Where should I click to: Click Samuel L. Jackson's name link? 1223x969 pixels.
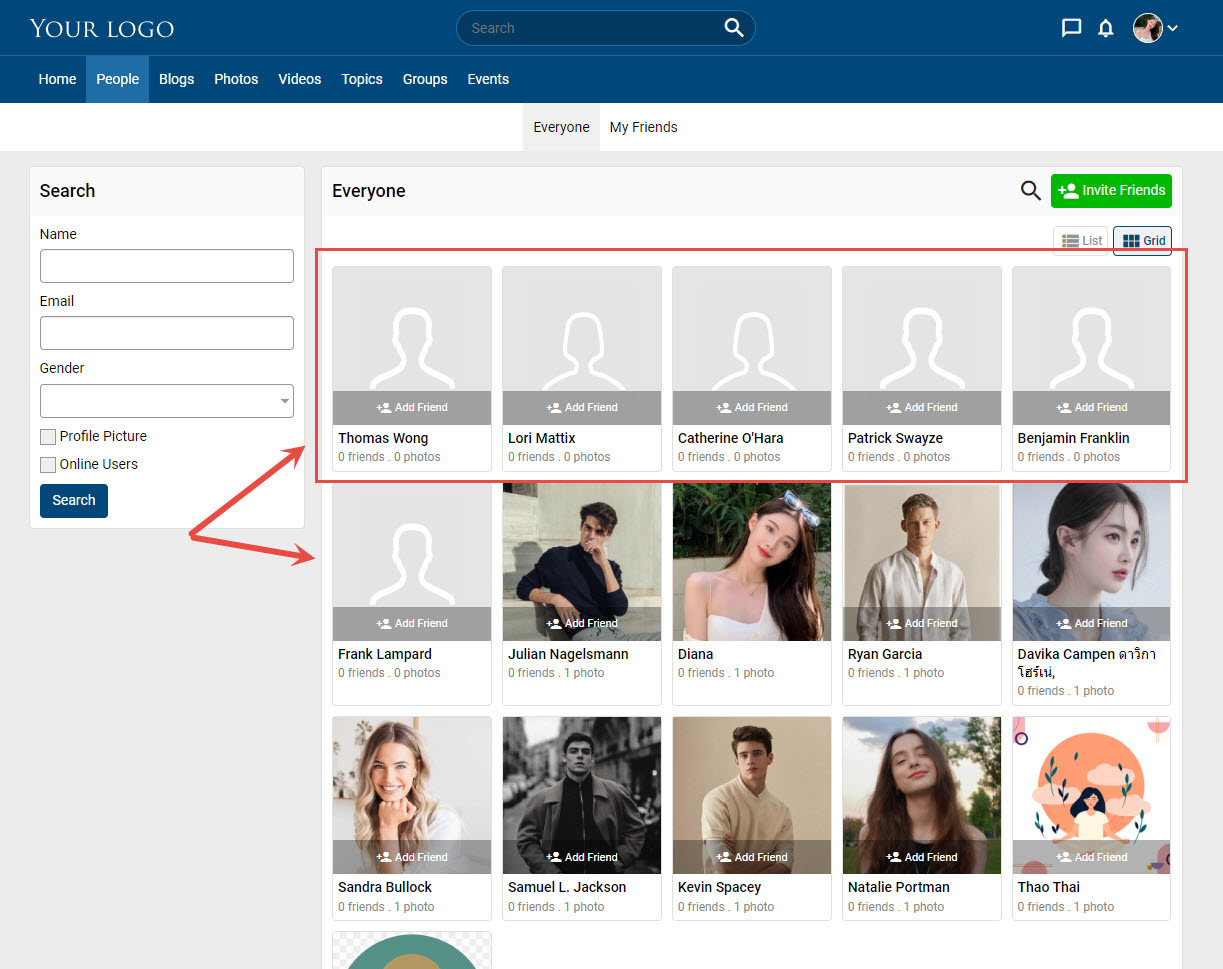point(567,887)
